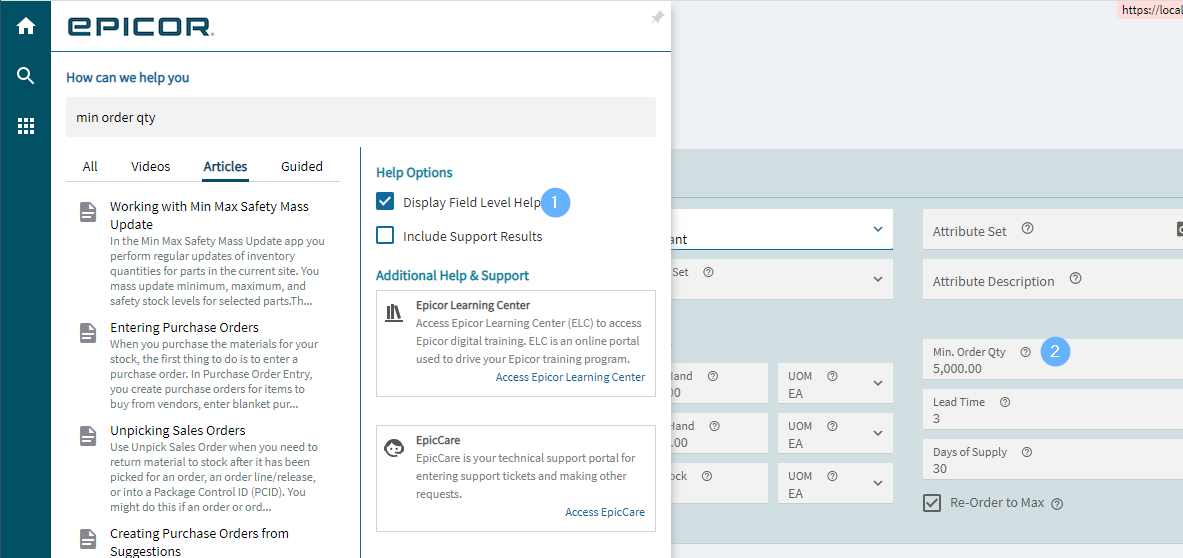Open Creating Purchase Orders from Suggestions article
The width and height of the screenshot is (1183, 558).
pos(199,542)
